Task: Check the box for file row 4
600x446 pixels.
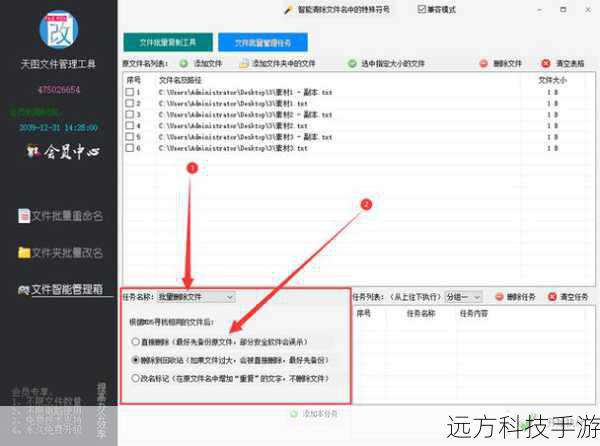Action: (x=130, y=125)
